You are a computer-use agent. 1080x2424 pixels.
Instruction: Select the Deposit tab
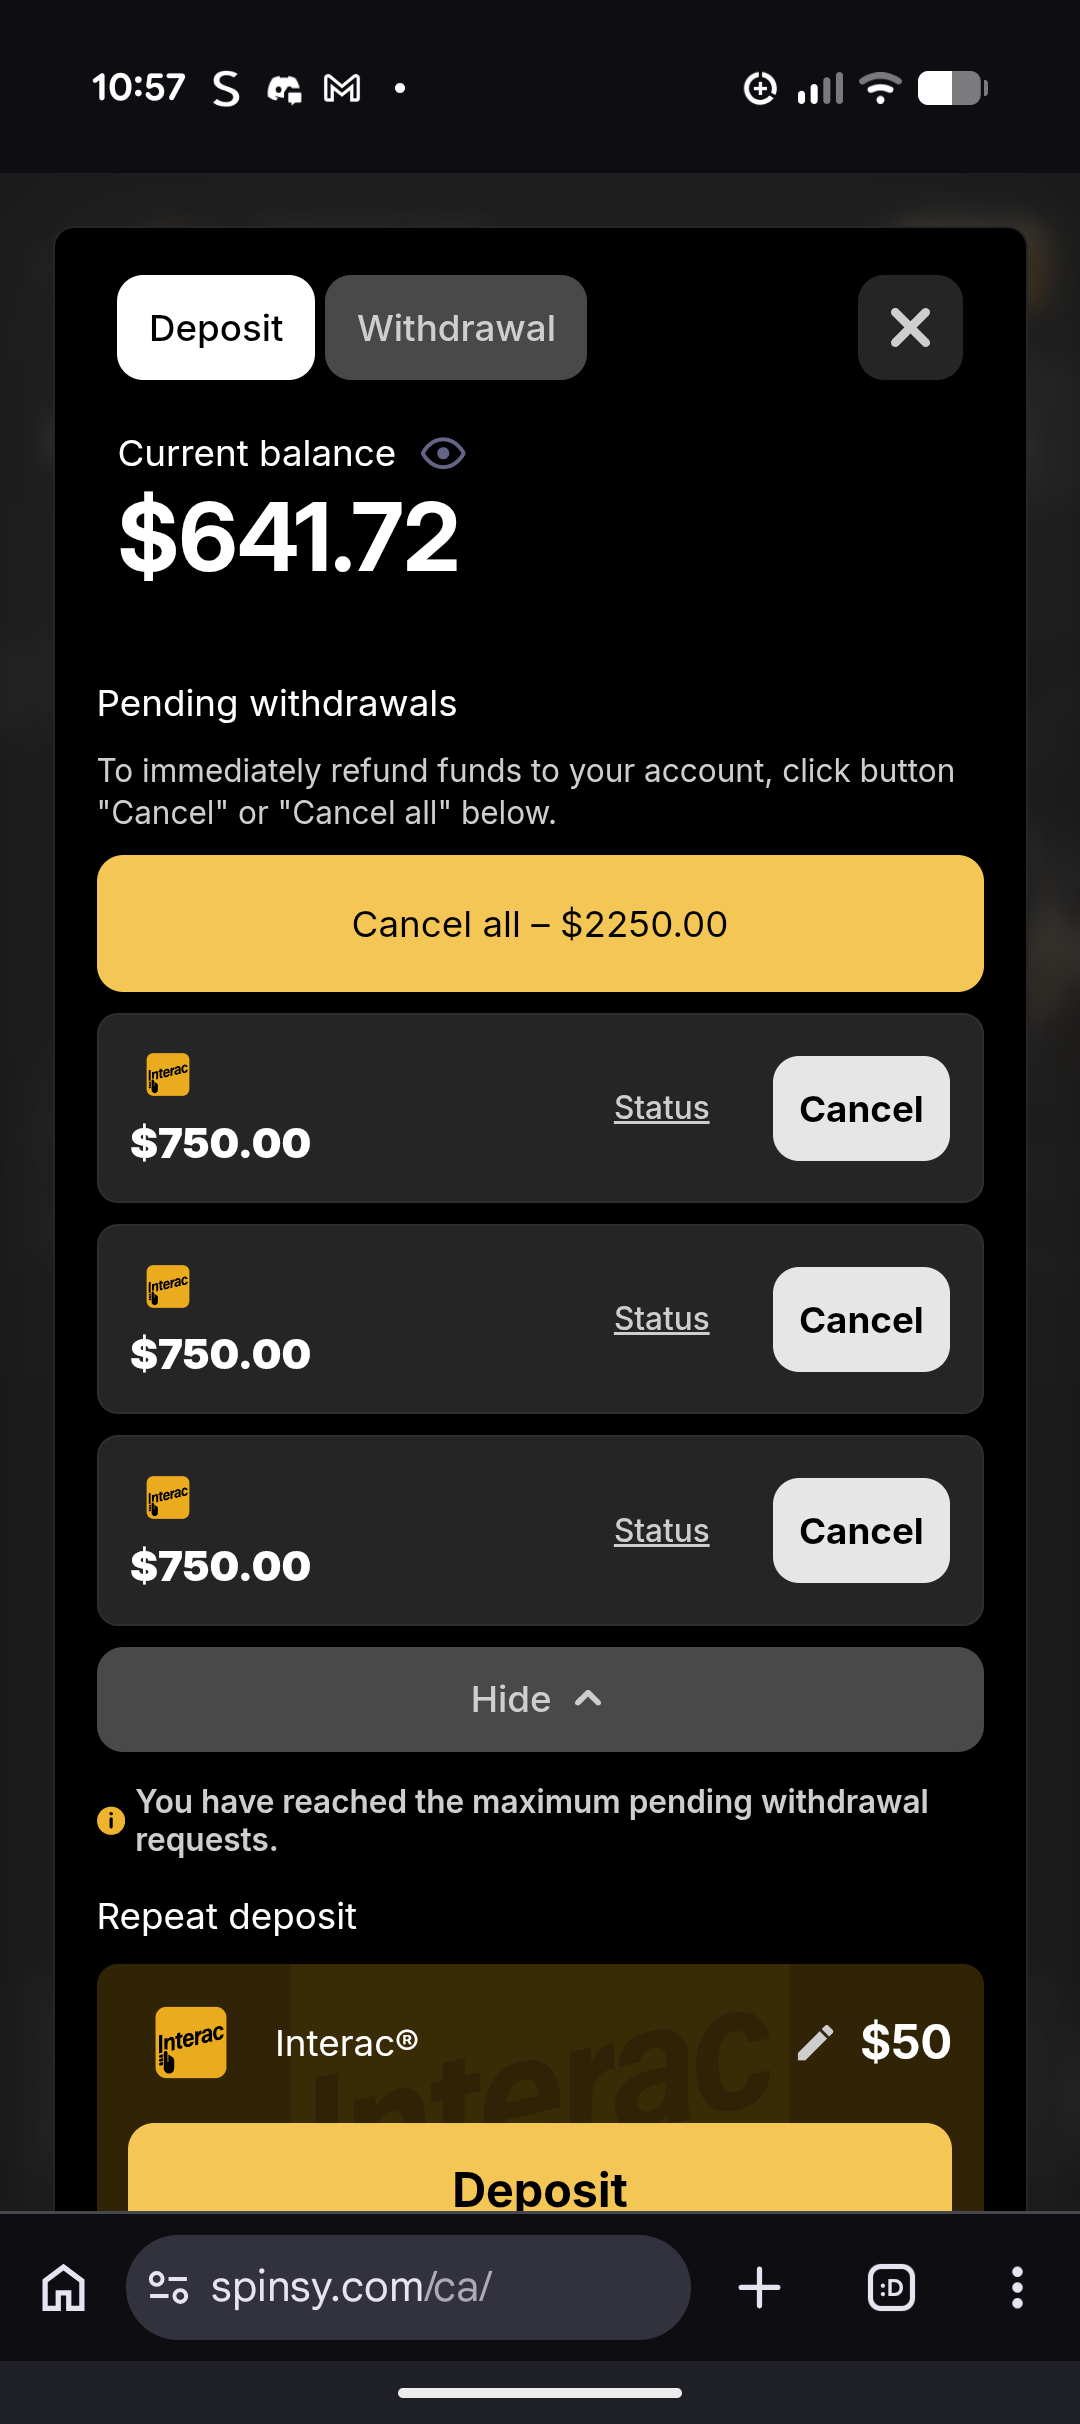(216, 328)
